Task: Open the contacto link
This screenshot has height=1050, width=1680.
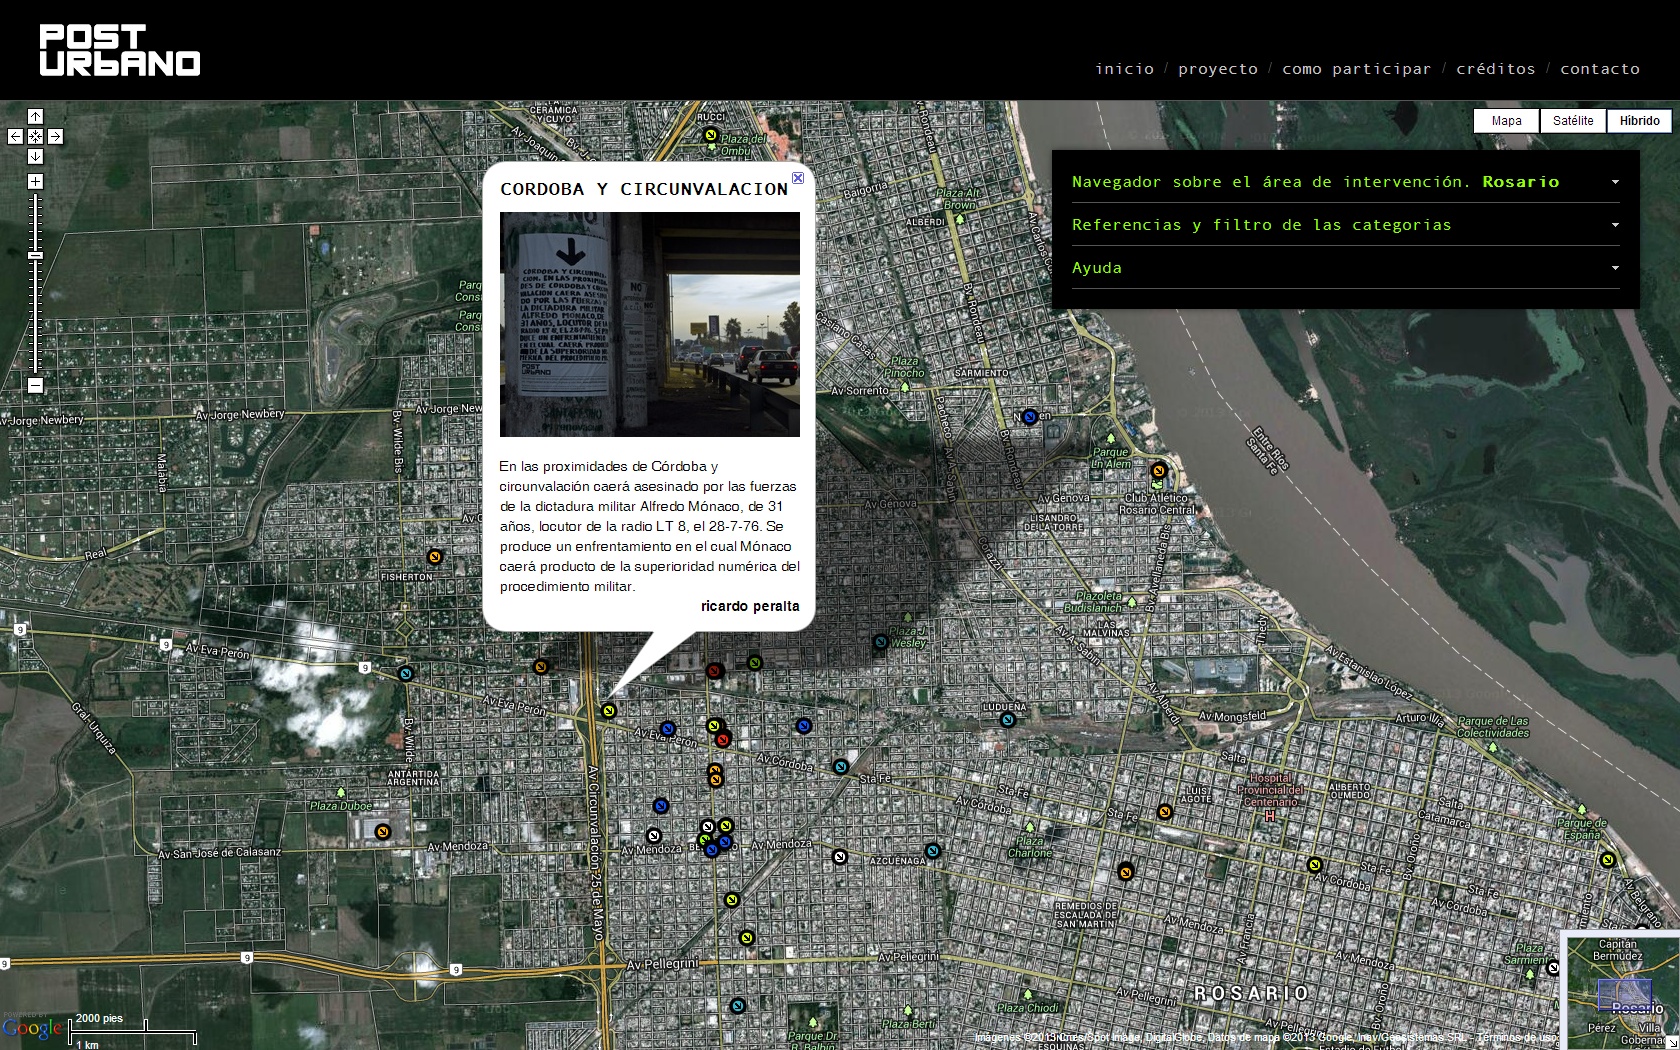Action: (x=1599, y=69)
